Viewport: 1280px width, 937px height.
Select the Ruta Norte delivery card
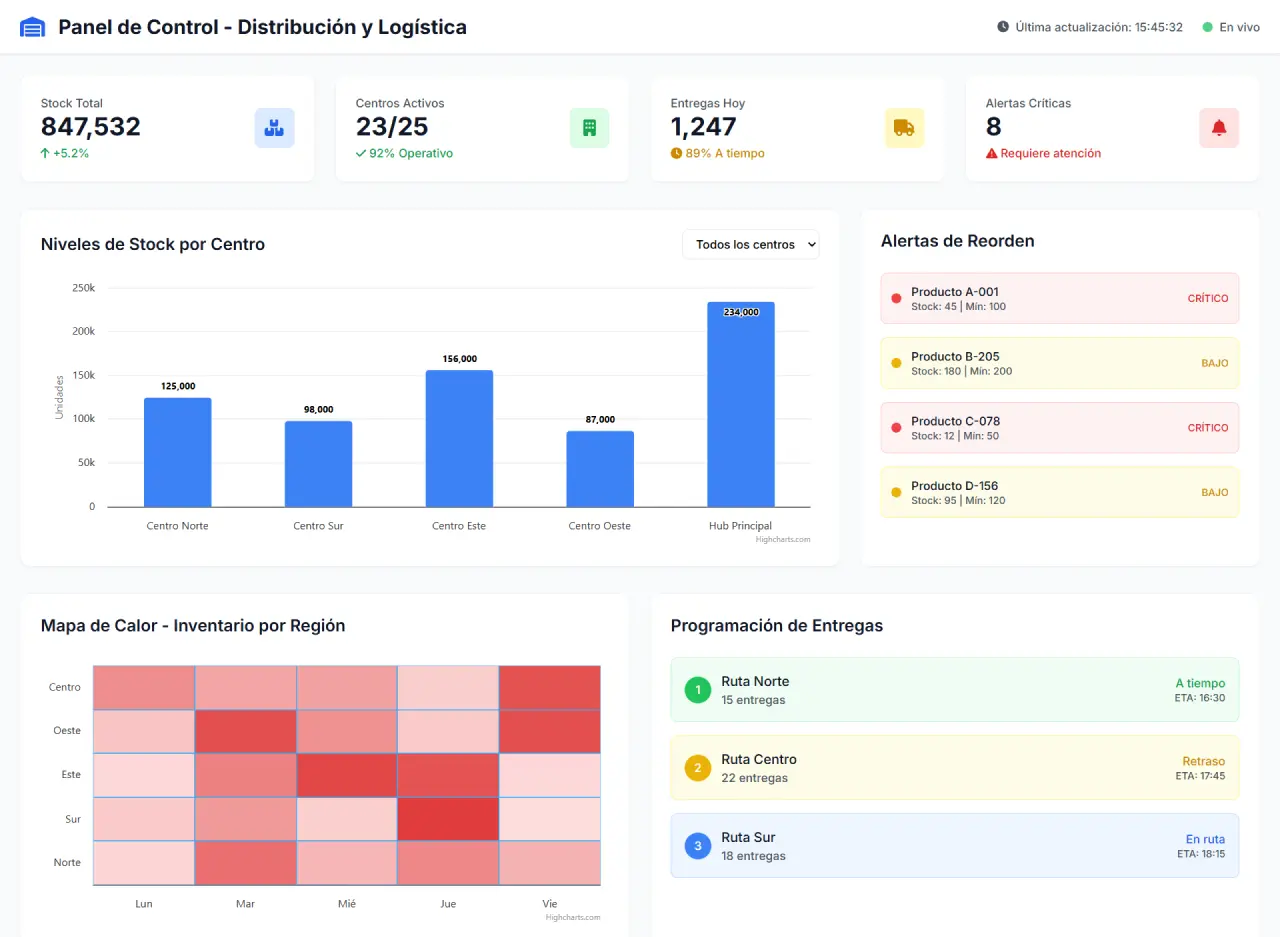[955, 690]
